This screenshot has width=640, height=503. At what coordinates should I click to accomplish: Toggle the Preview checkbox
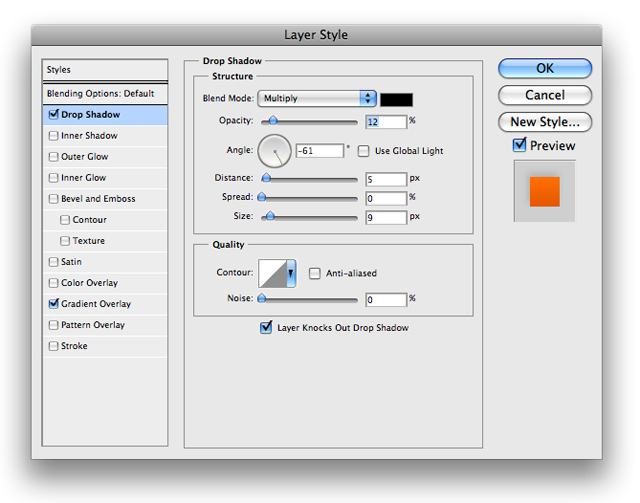click(519, 145)
